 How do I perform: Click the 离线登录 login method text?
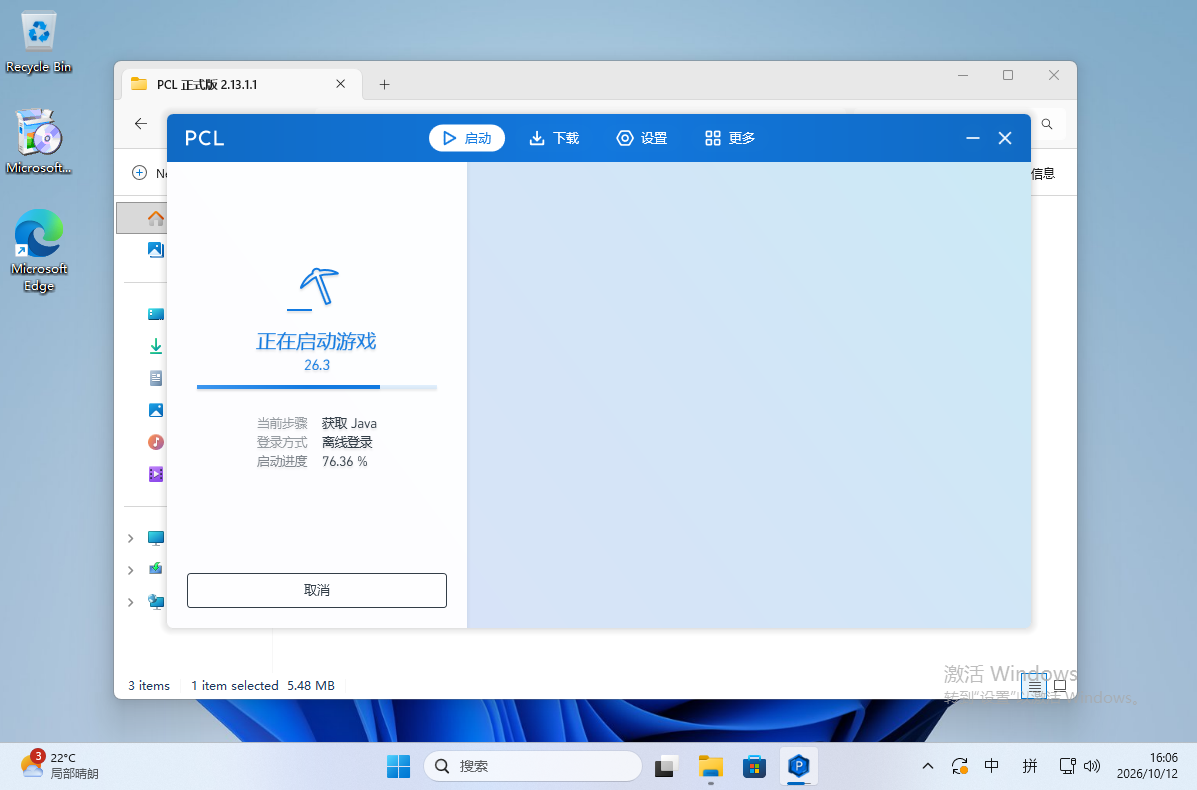(347, 442)
